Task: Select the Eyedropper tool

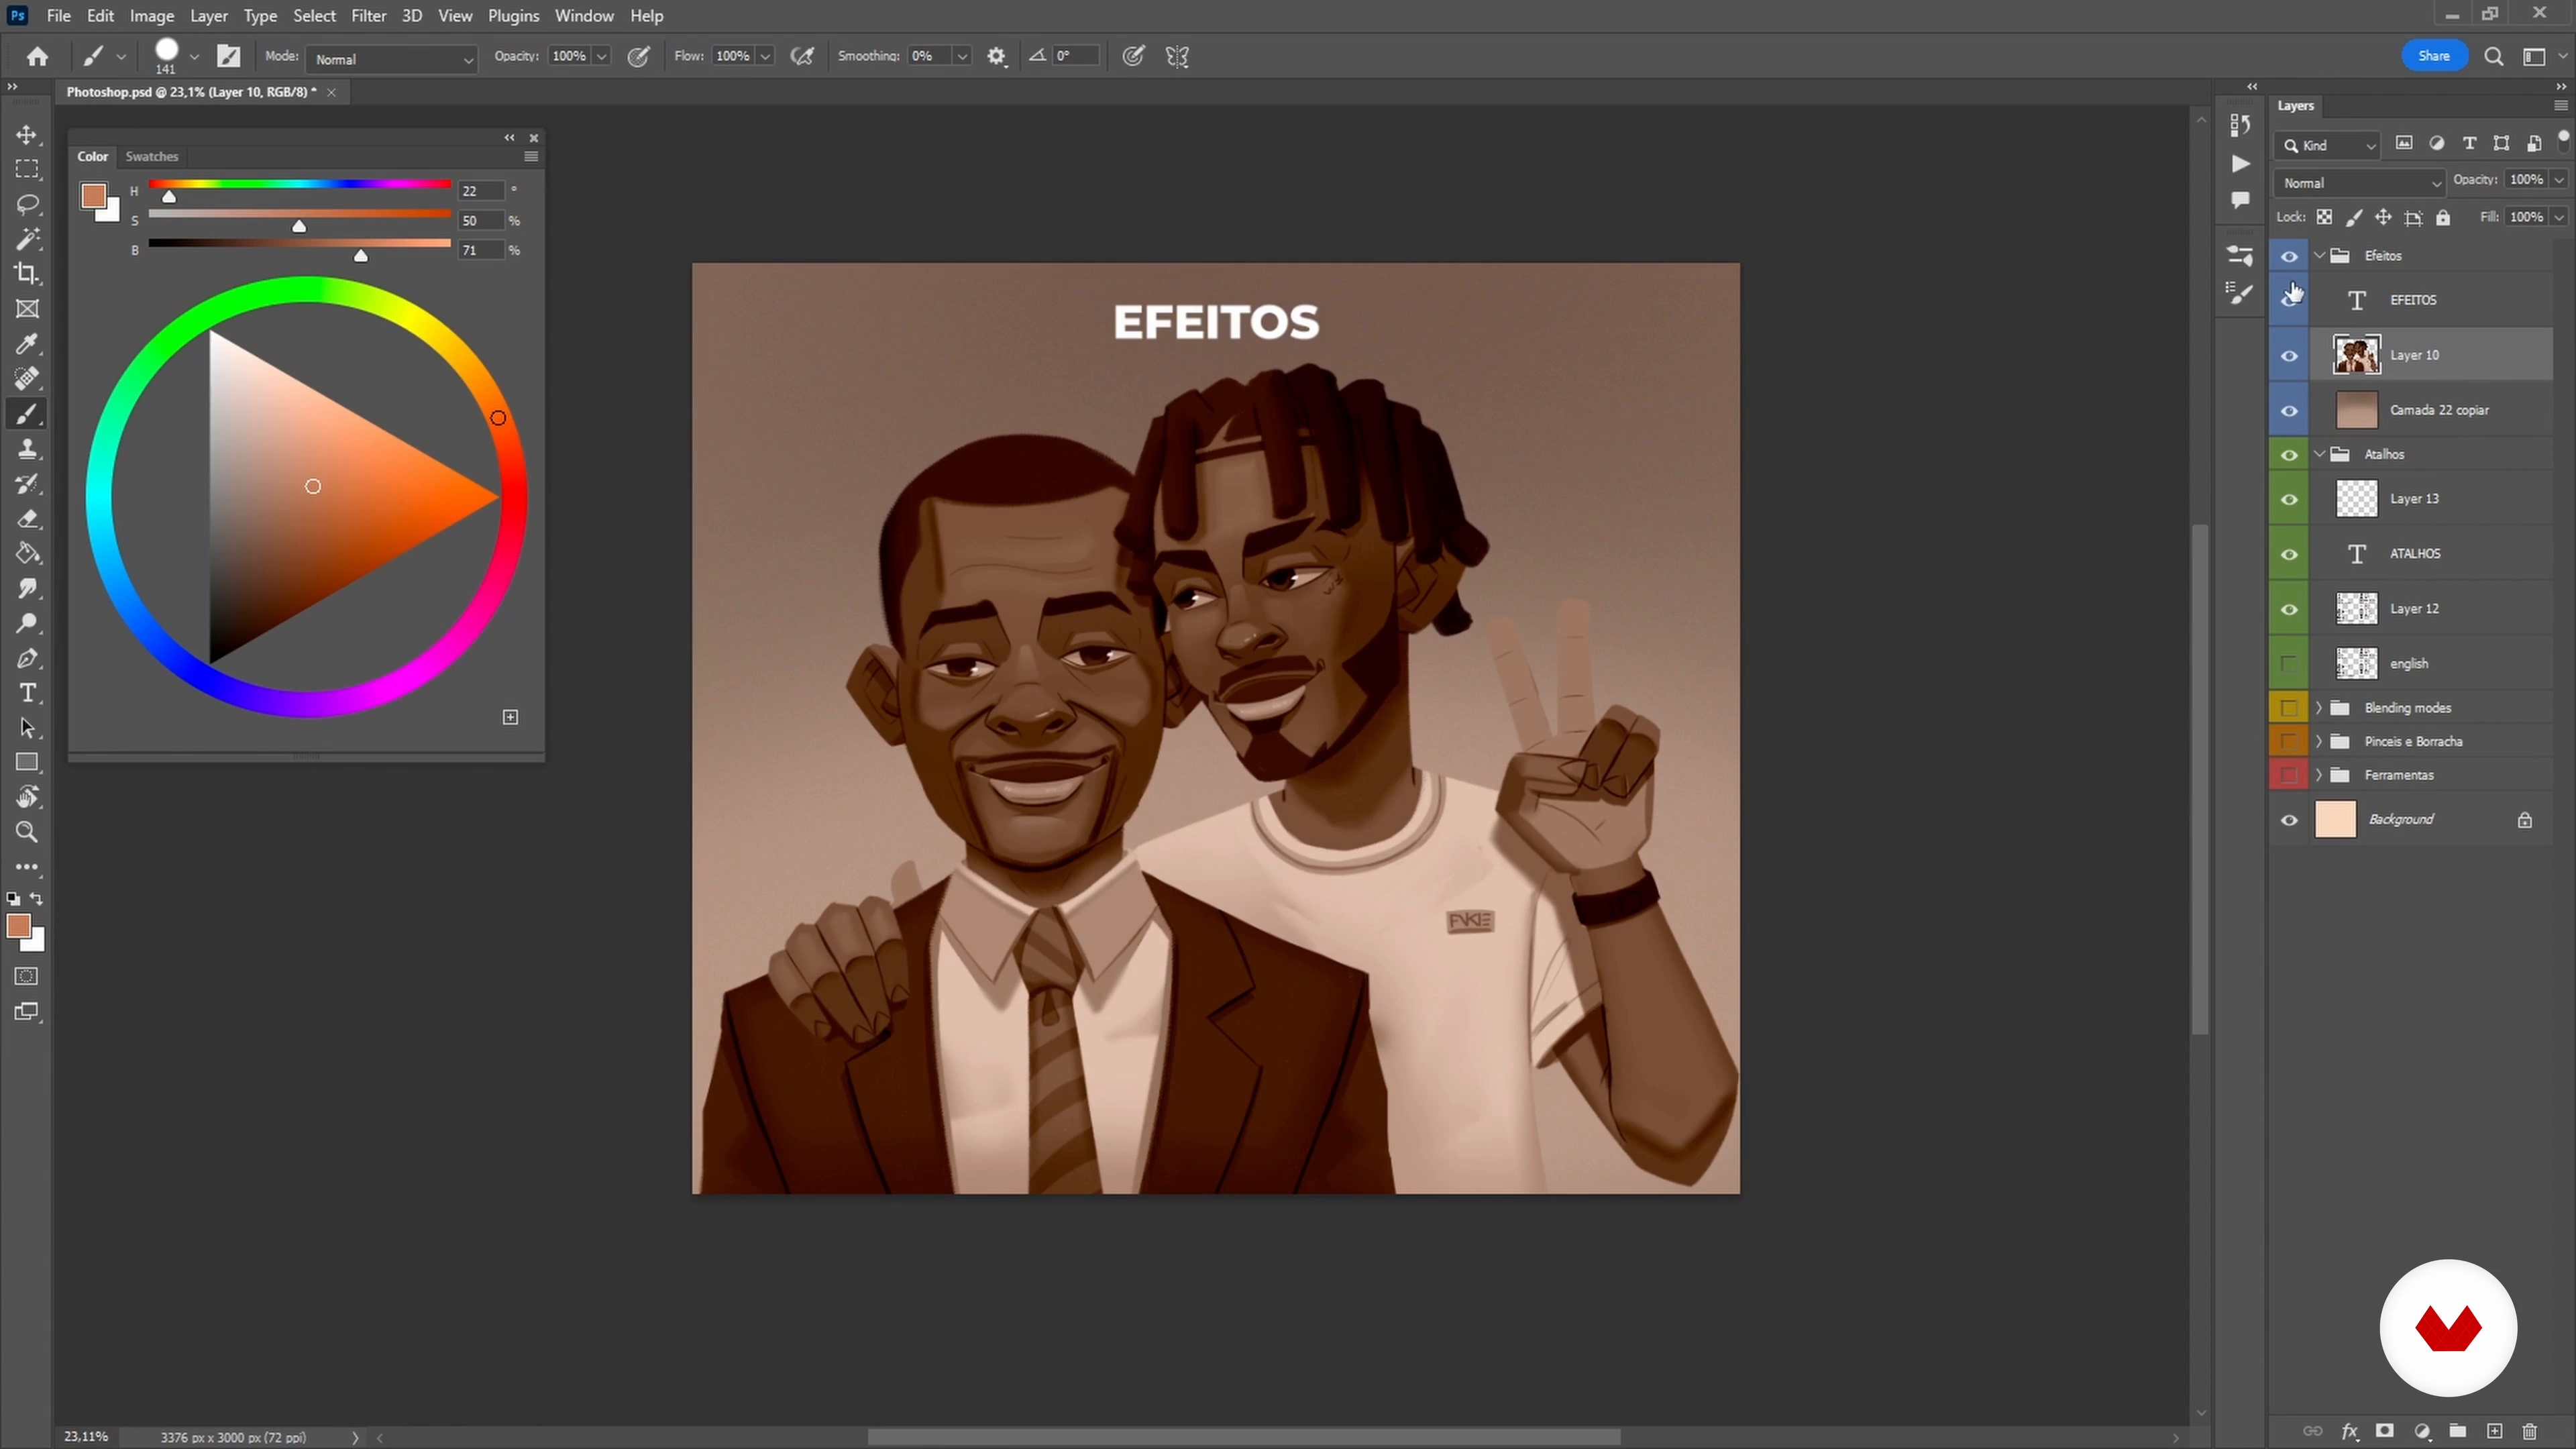Action: pos(27,344)
